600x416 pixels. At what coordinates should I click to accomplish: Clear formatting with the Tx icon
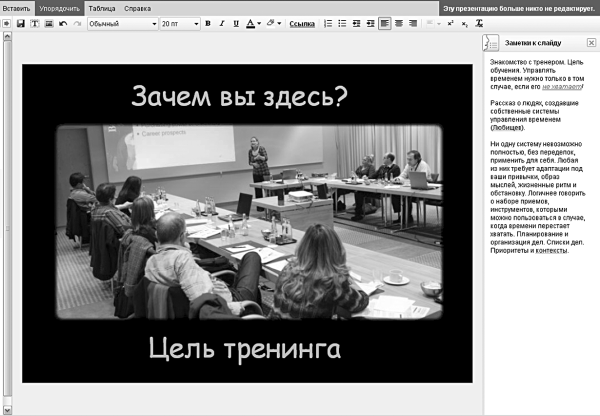click(x=479, y=23)
